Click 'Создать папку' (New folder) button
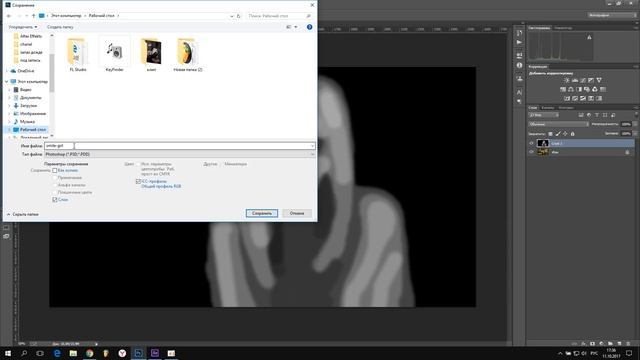 point(60,27)
